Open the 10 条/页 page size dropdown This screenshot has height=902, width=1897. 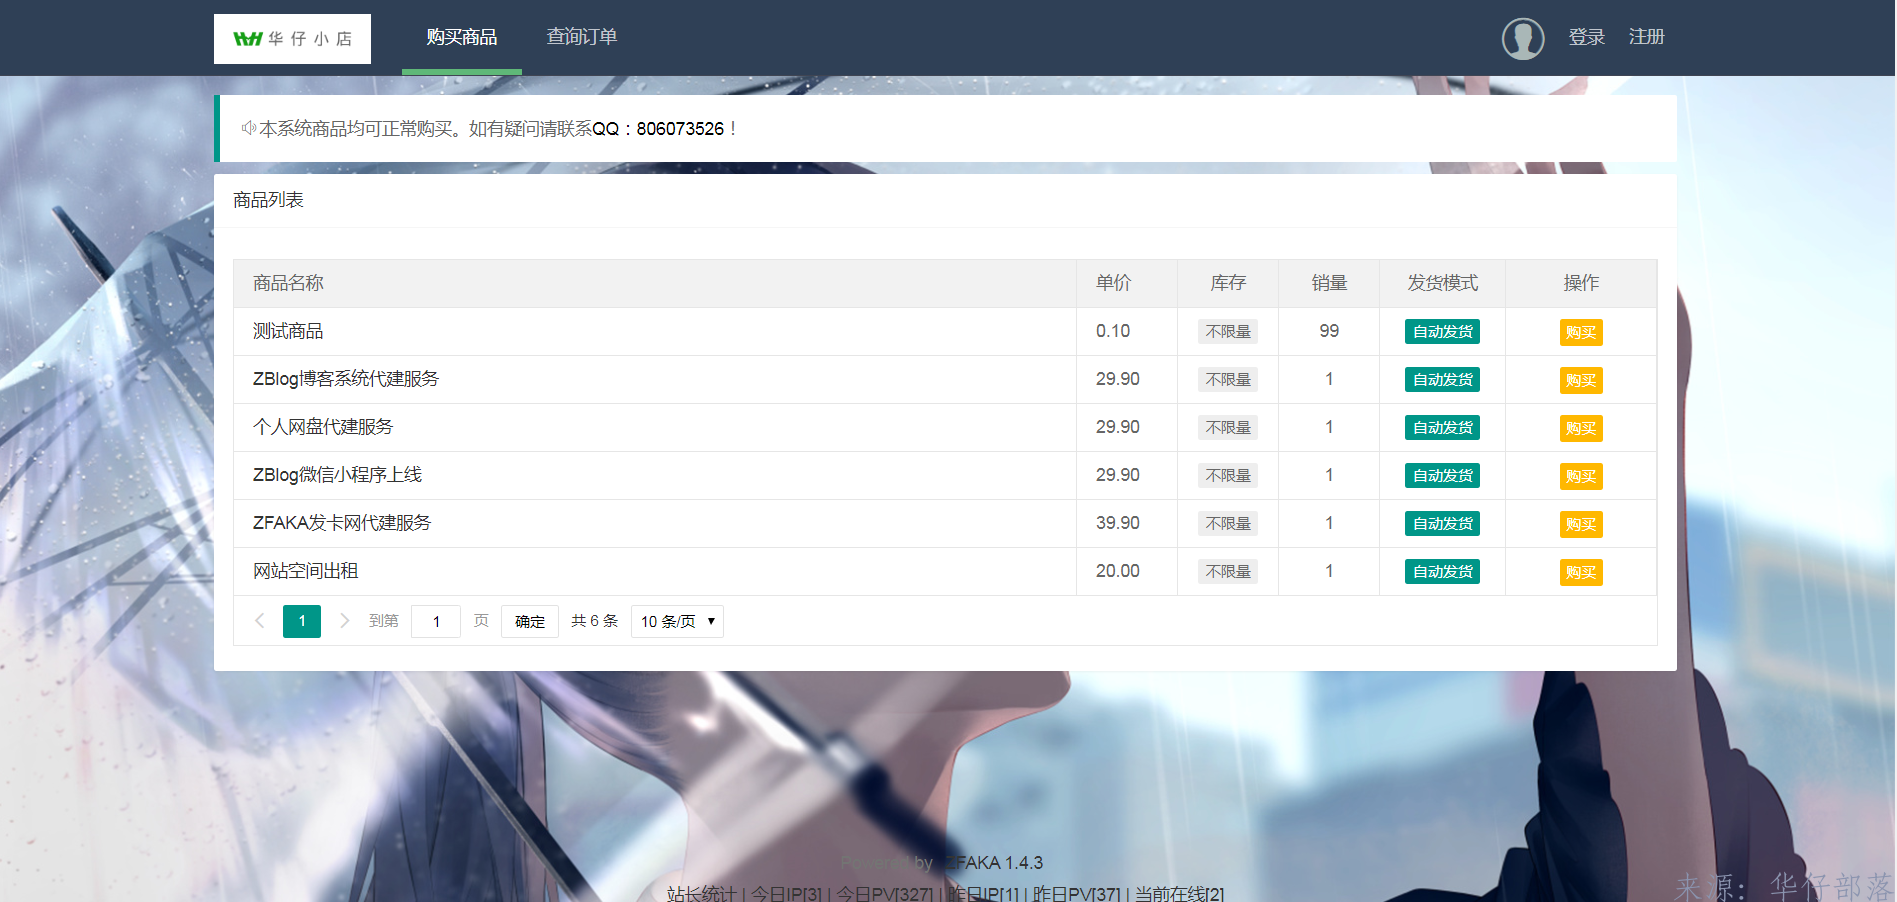[x=677, y=621]
